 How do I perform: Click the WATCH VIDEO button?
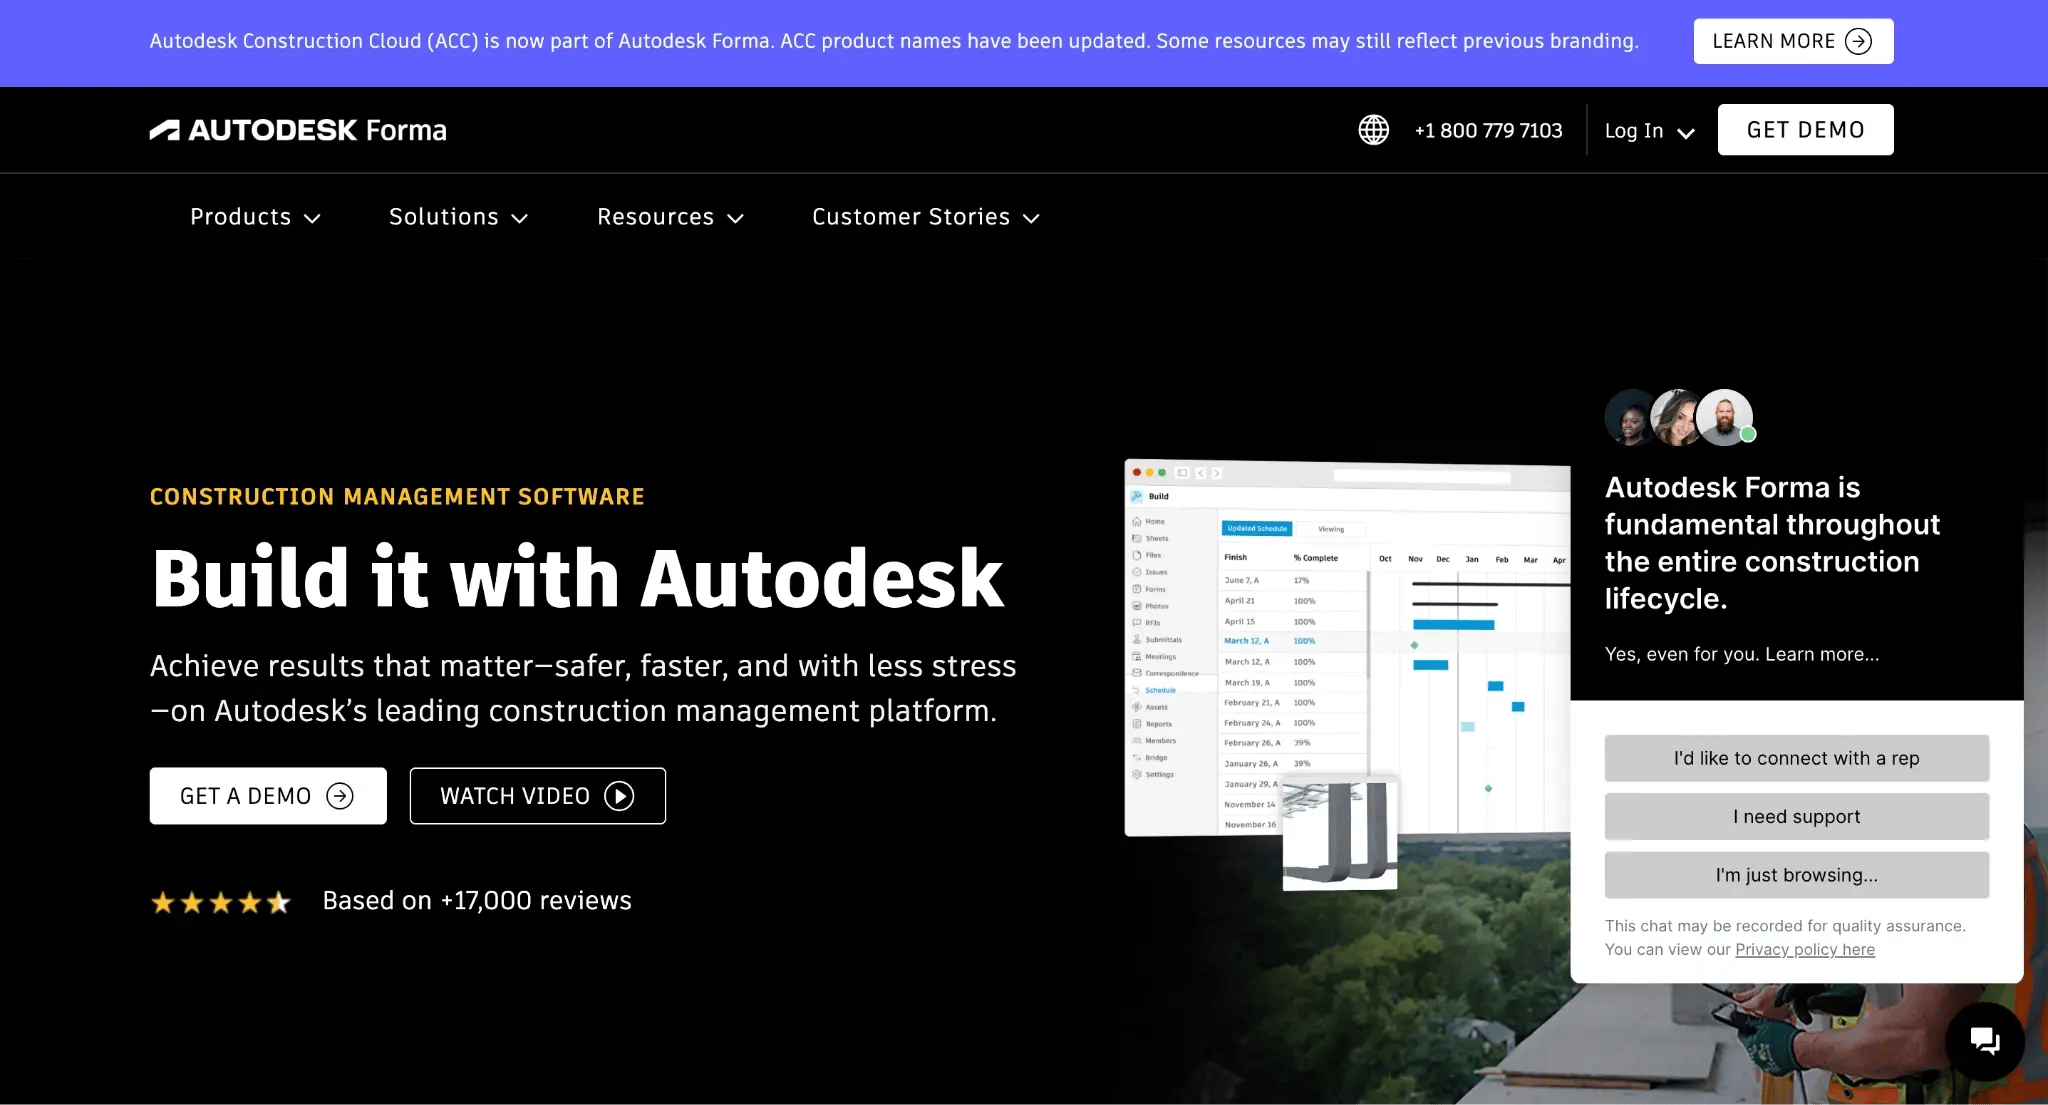[x=537, y=796]
